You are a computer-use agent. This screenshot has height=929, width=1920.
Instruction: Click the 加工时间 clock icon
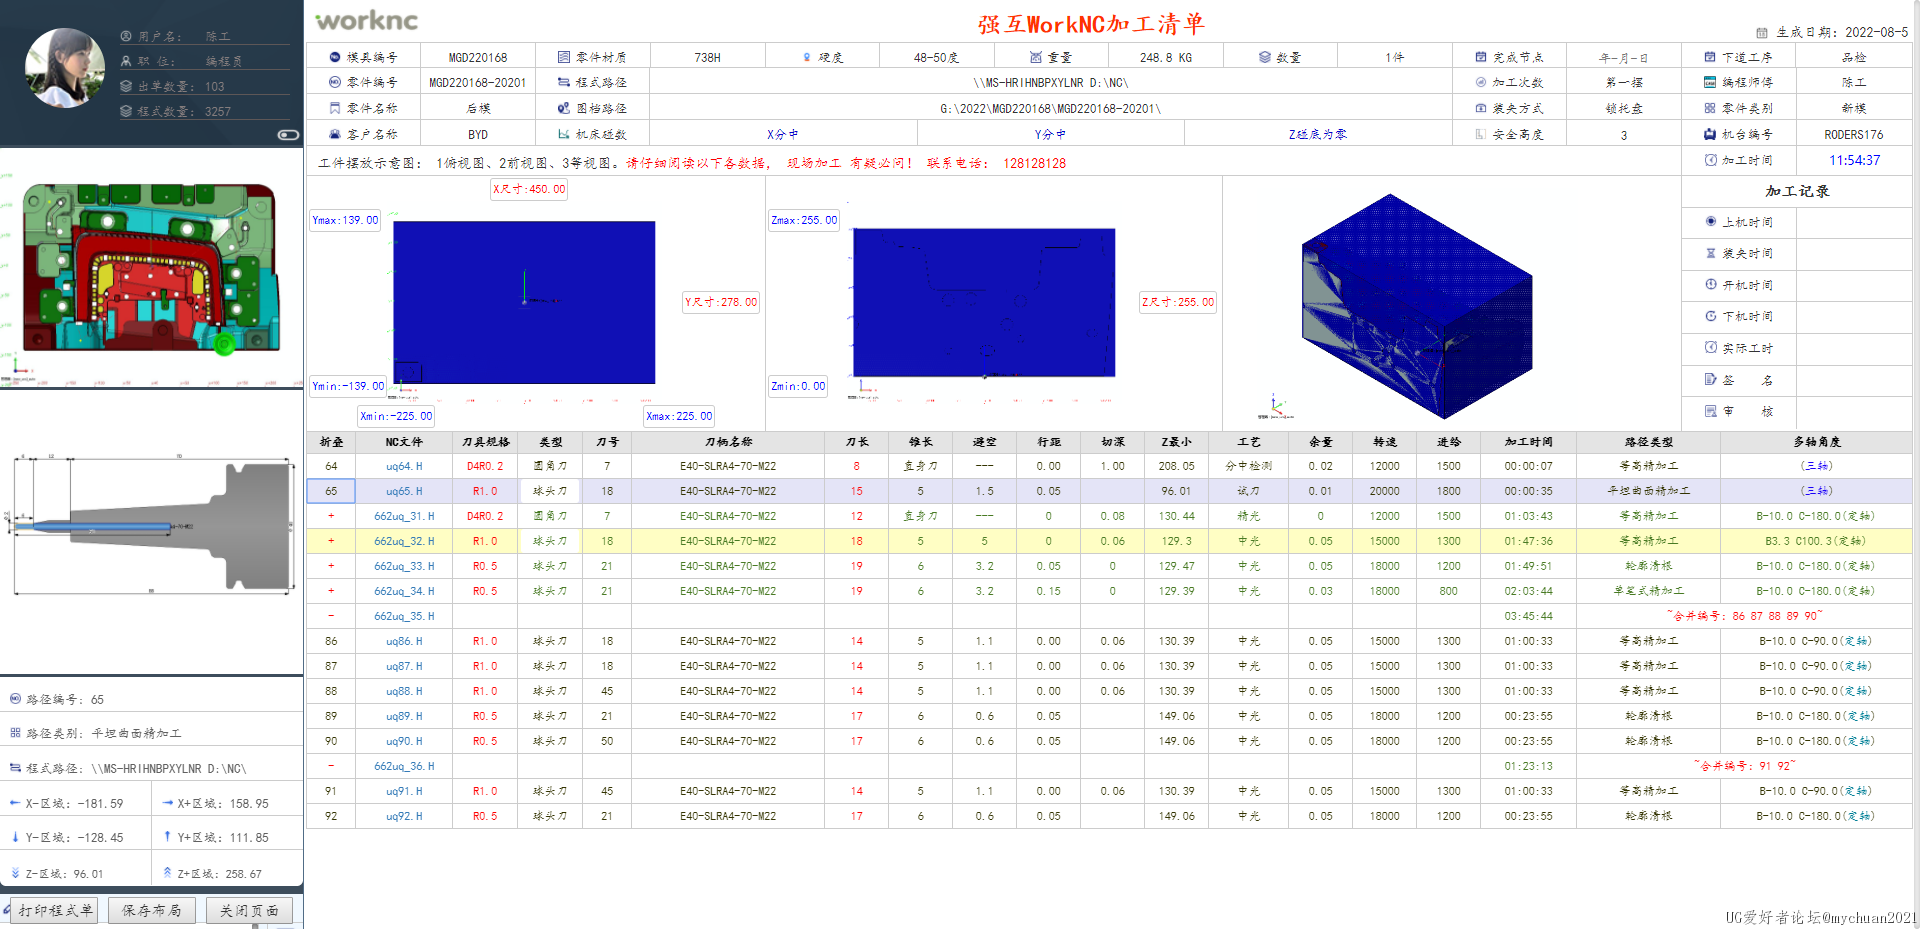1711,160
